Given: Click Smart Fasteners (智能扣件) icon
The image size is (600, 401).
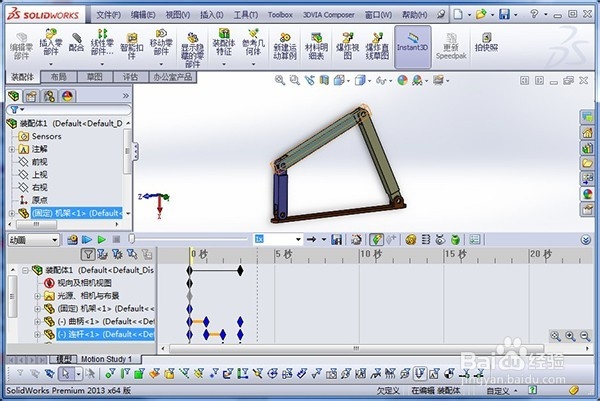Looking at the screenshot, I should click(x=132, y=45).
